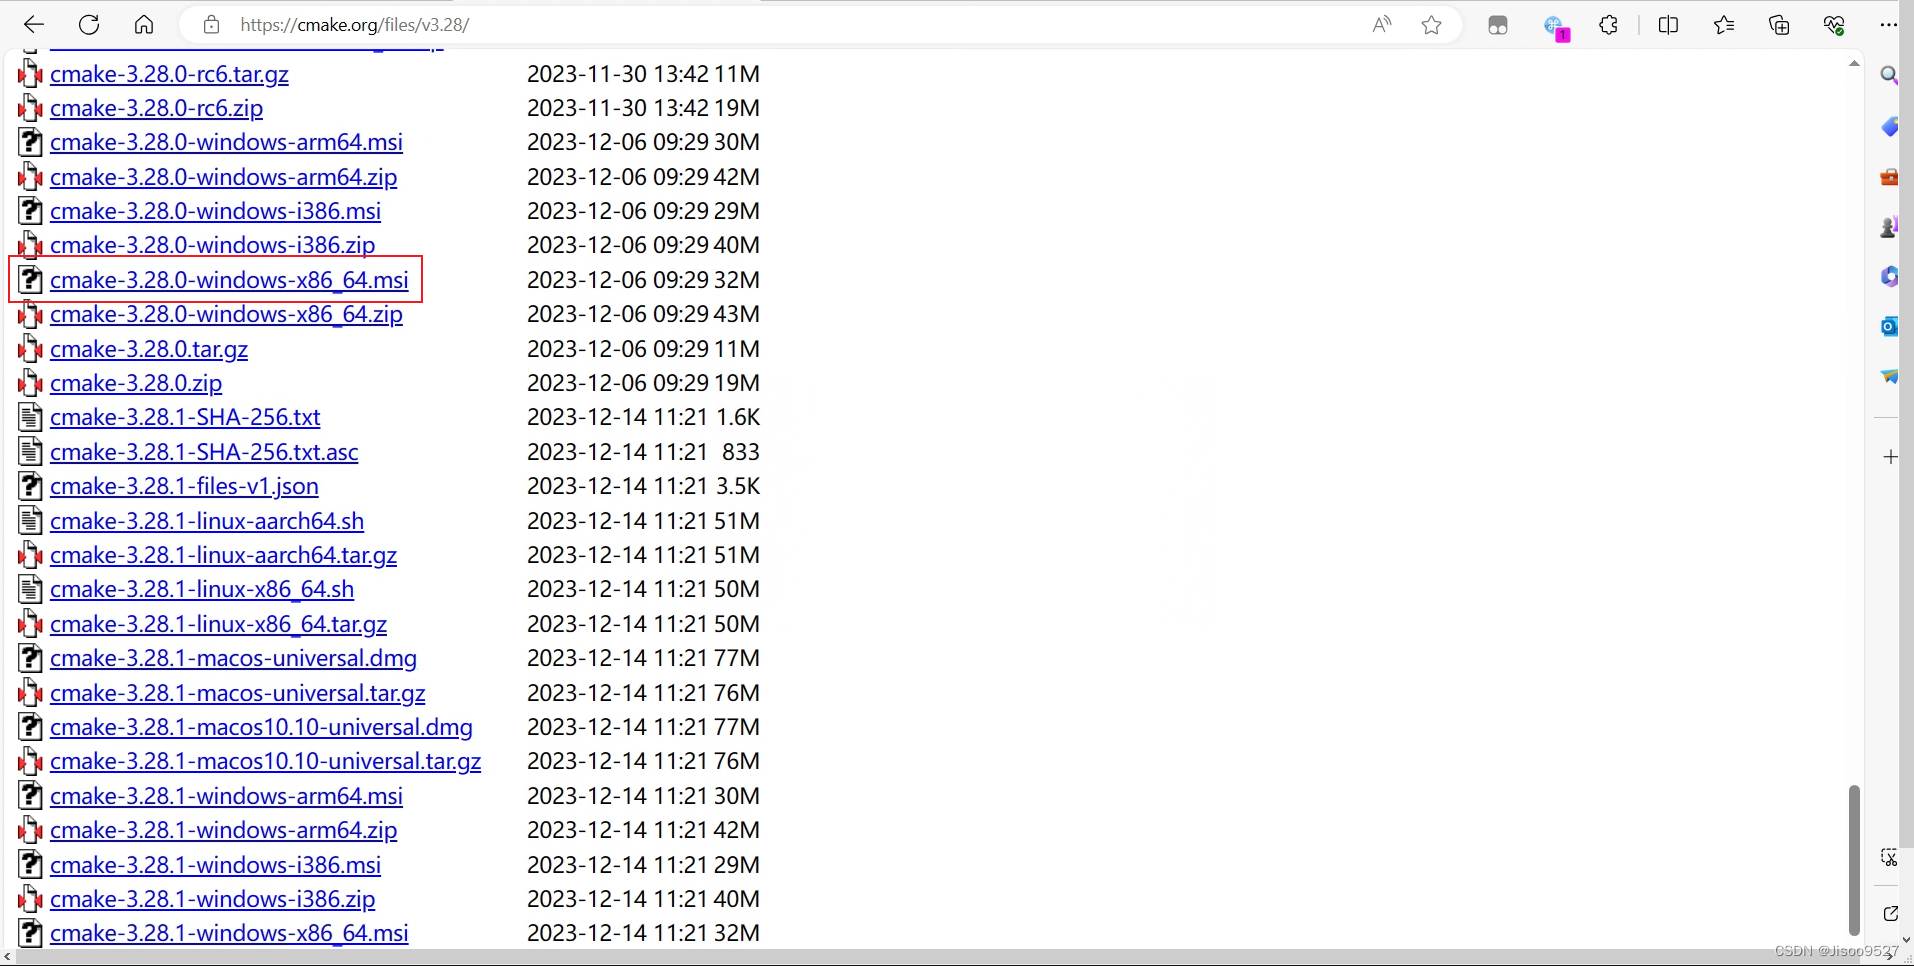Open cmake-3.28.1-SHA-256.txt
Image resolution: width=1914 pixels, height=966 pixels.
click(x=185, y=417)
